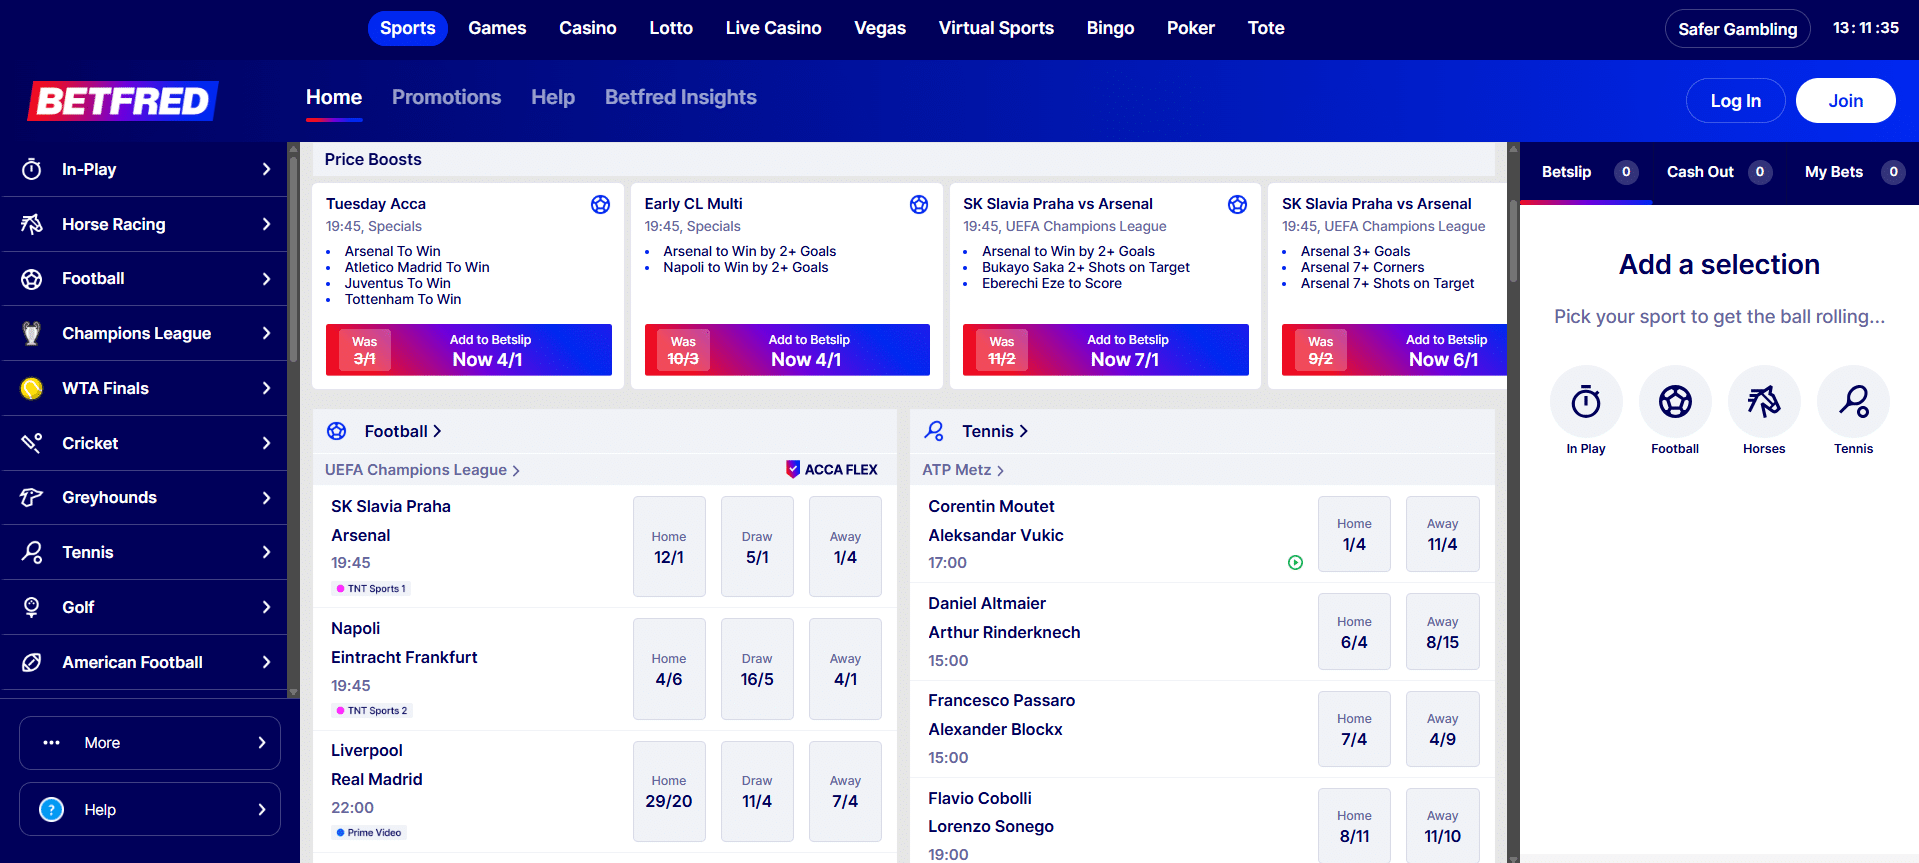This screenshot has width=1919, height=863.
Task: Select Away 11/4 for Aleksandar Vukic
Action: click(x=1442, y=534)
